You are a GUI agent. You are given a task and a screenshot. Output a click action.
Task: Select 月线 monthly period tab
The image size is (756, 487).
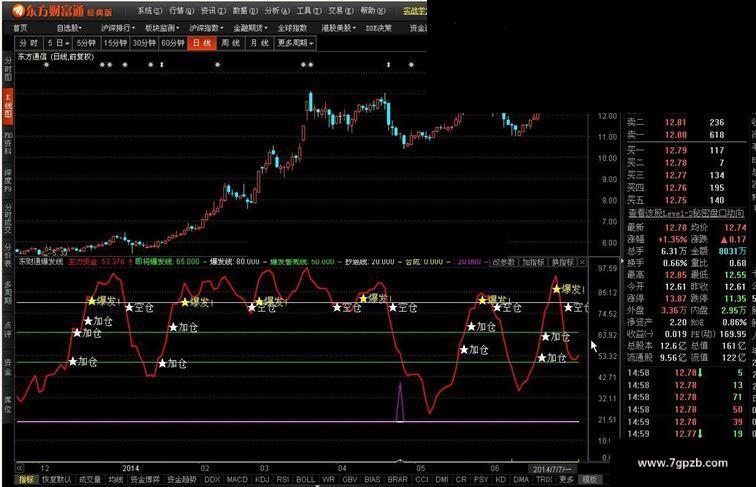(259, 43)
